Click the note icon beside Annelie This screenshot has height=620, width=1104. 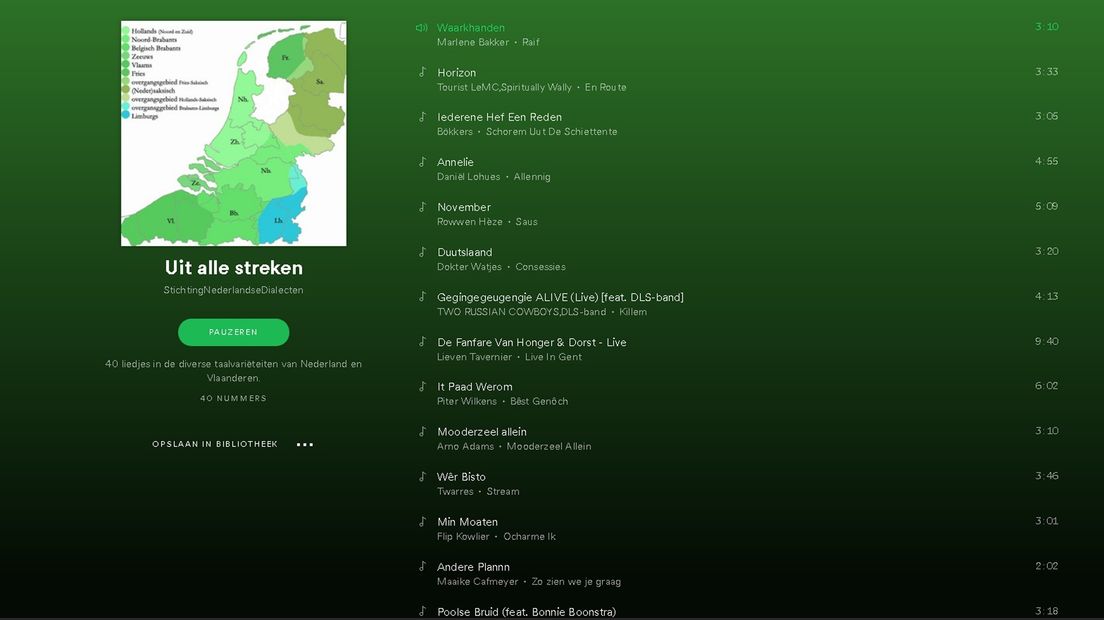tap(422, 162)
